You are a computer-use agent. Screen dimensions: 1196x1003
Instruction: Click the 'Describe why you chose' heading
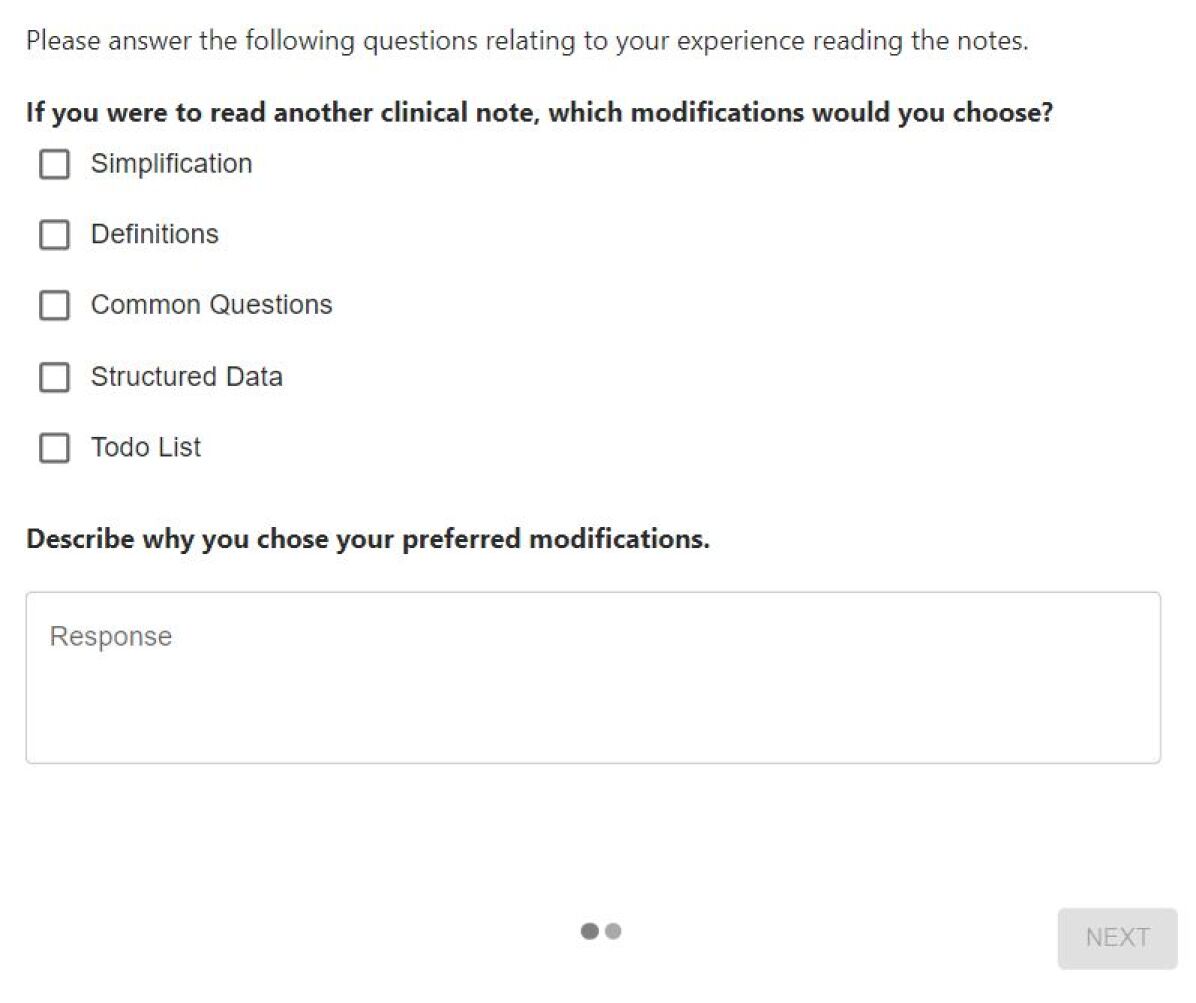click(367, 539)
